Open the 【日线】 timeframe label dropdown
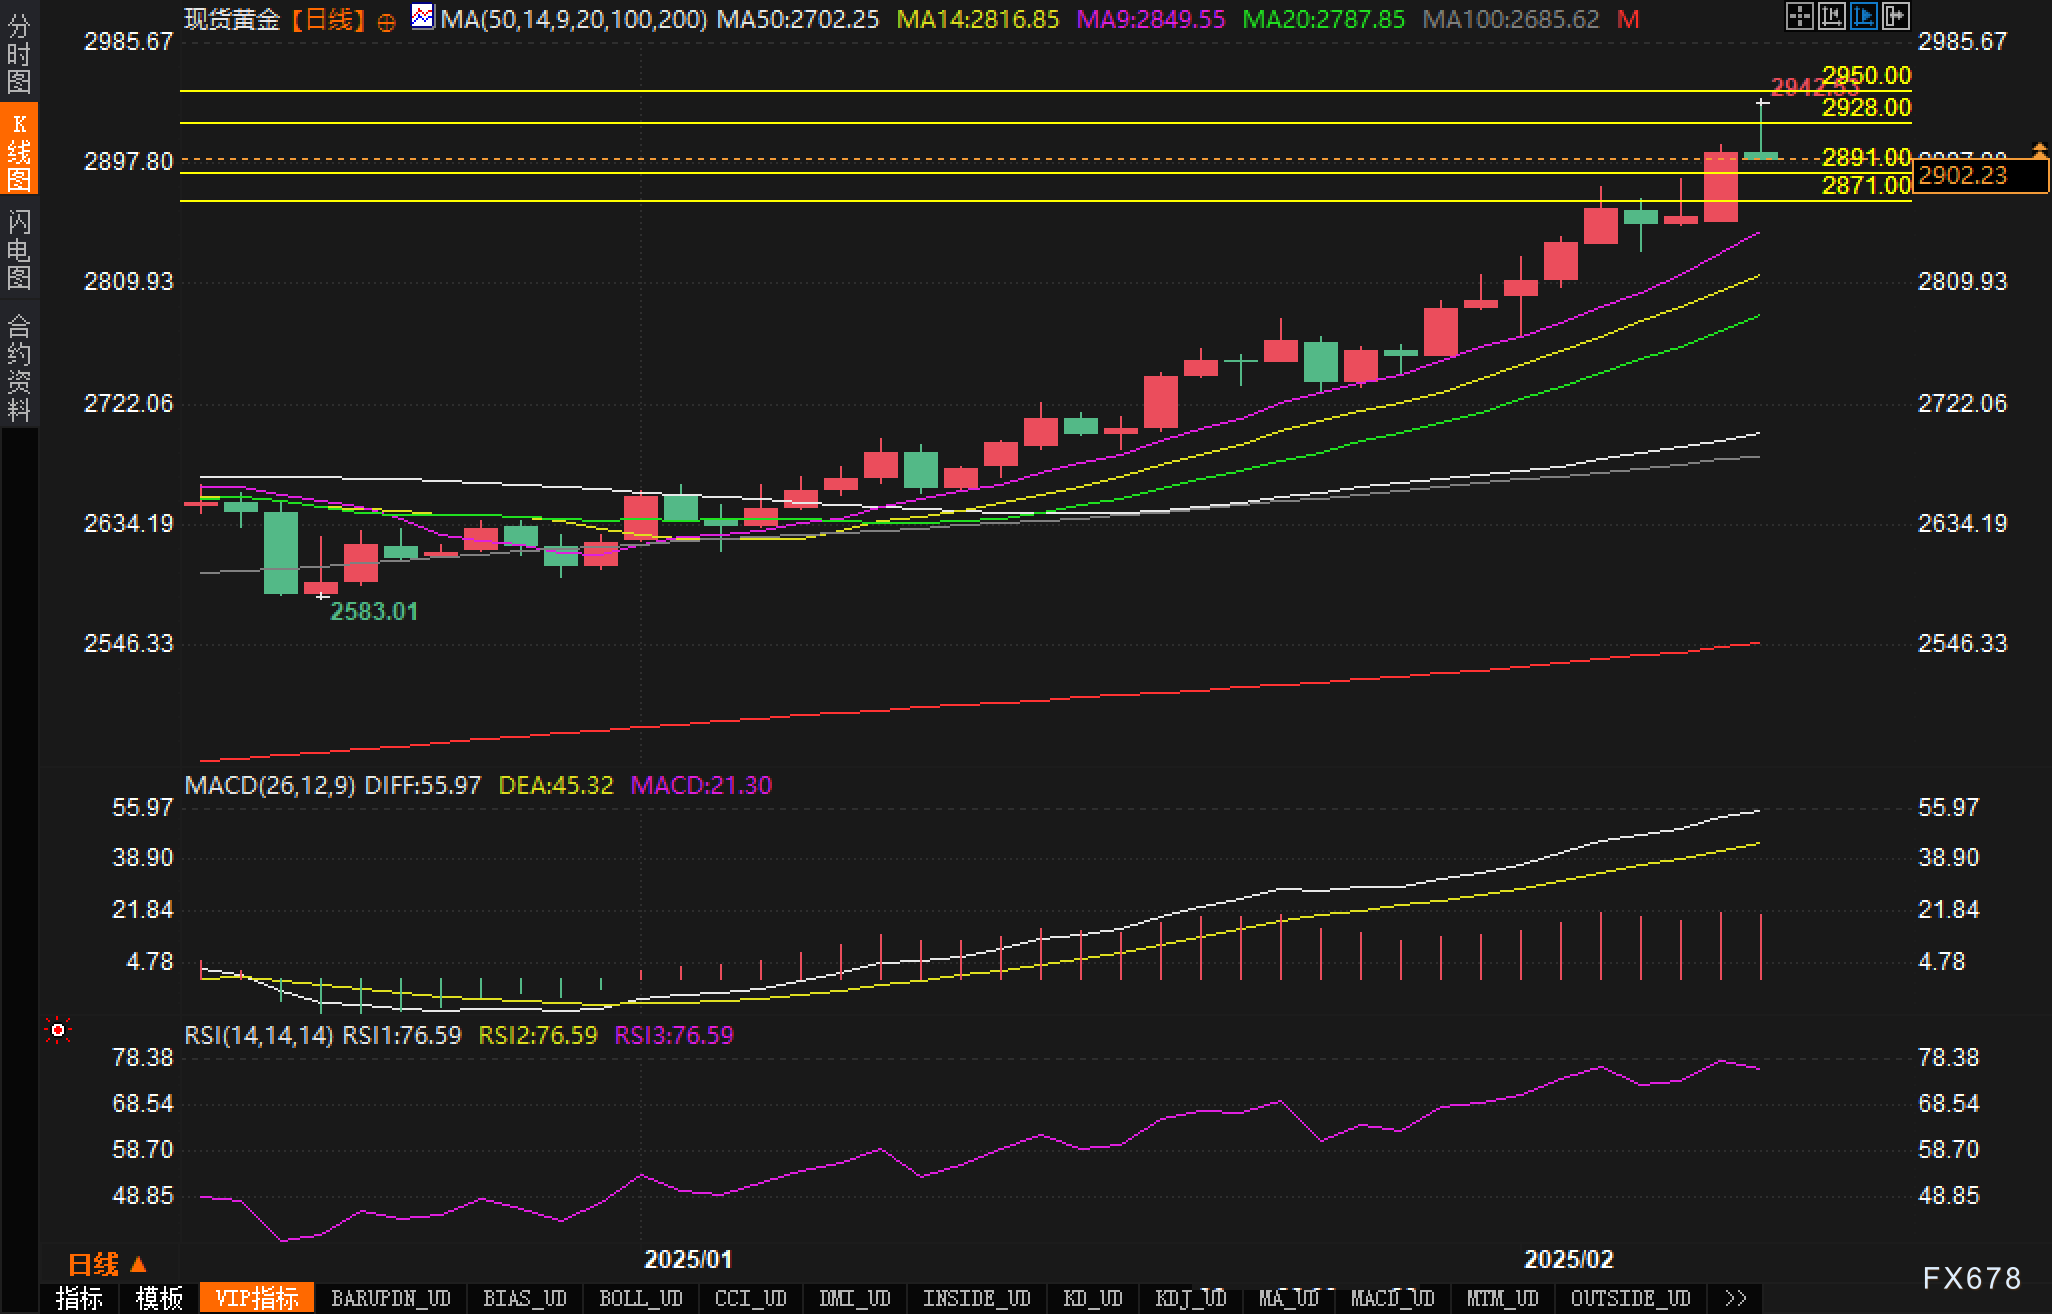 [x=328, y=19]
